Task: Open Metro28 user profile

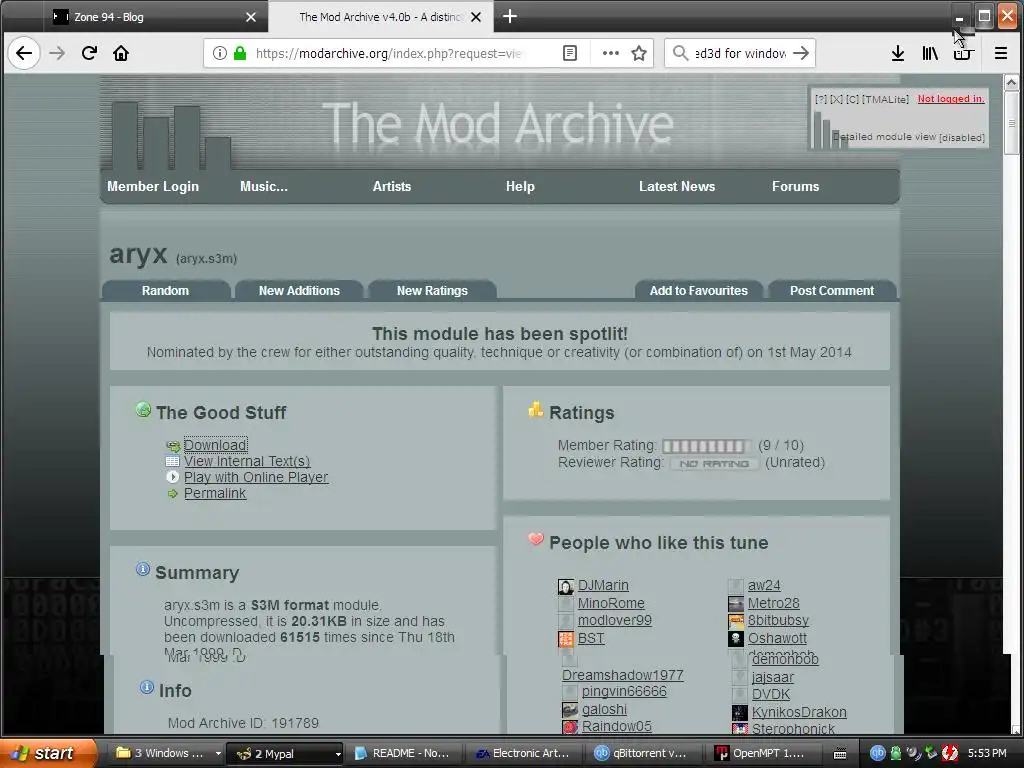Action: point(774,603)
